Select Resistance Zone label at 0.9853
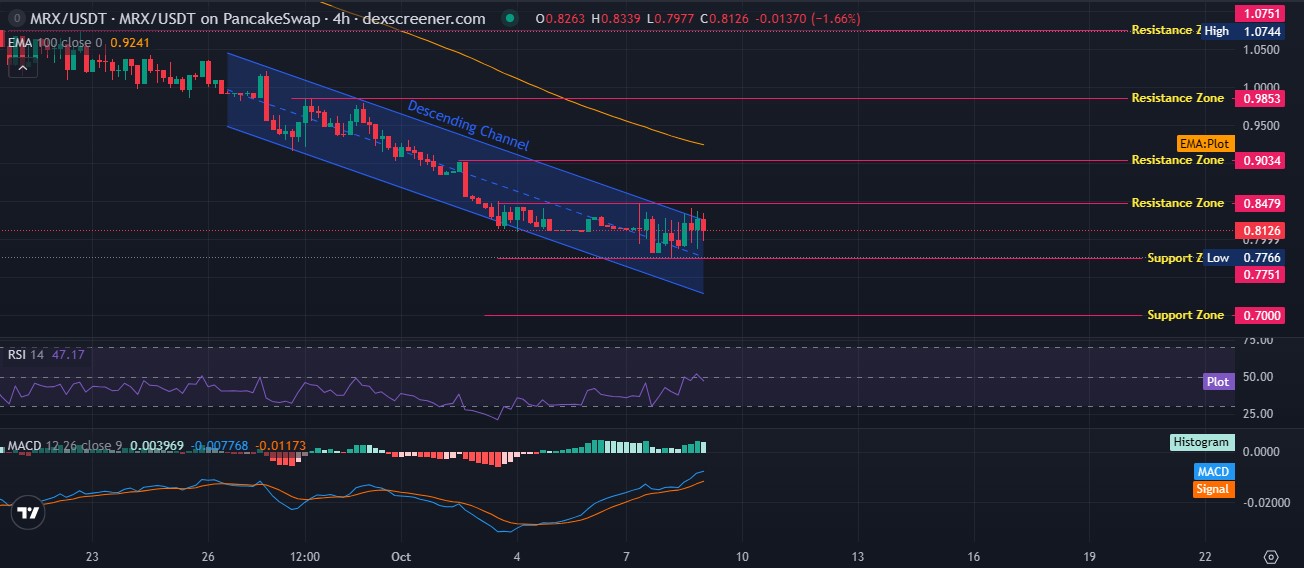Viewport: 1304px width, 568px height. 1177,98
